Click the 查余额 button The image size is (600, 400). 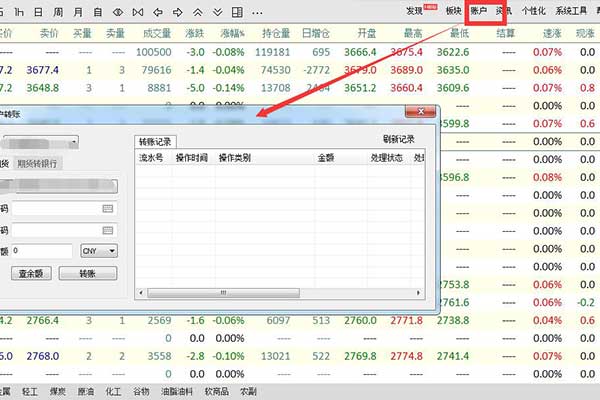(31, 273)
